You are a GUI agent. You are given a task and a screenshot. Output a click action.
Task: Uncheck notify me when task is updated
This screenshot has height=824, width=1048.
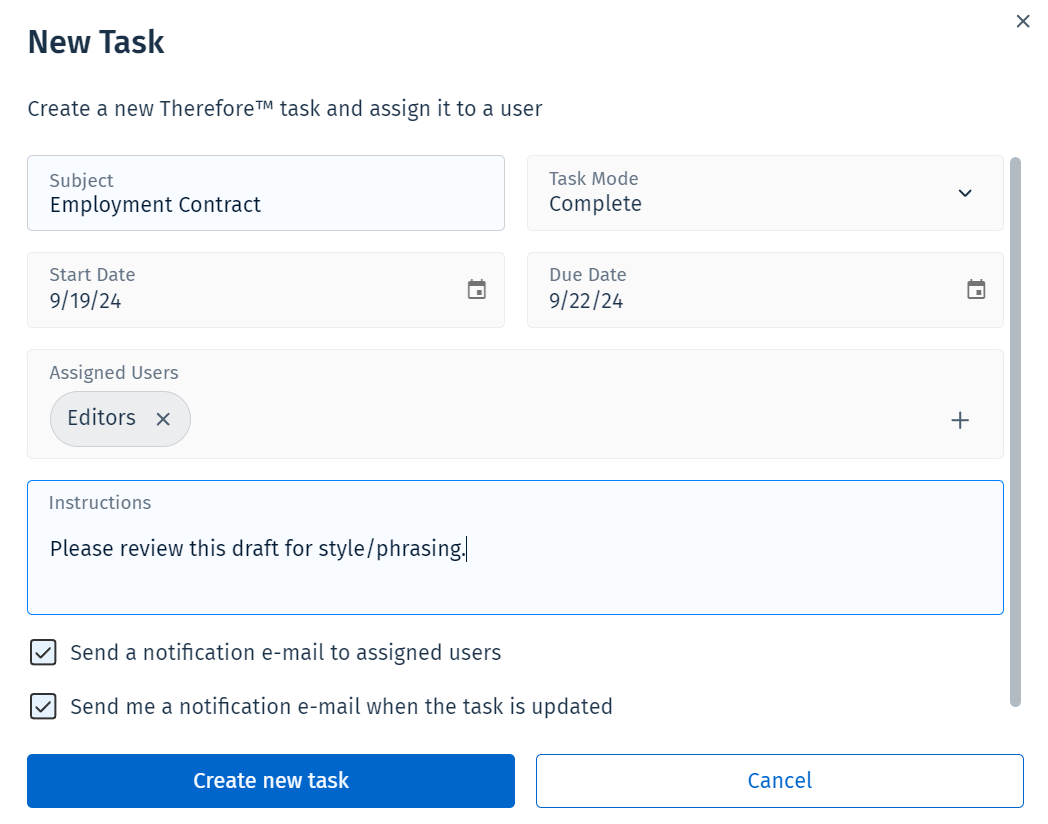pos(43,707)
